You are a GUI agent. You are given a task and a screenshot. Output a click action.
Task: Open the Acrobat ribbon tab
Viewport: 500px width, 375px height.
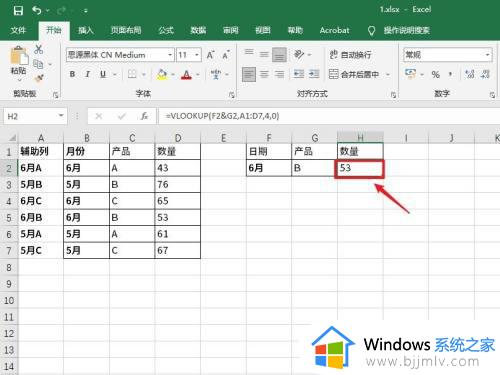pyautogui.click(x=334, y=30)
